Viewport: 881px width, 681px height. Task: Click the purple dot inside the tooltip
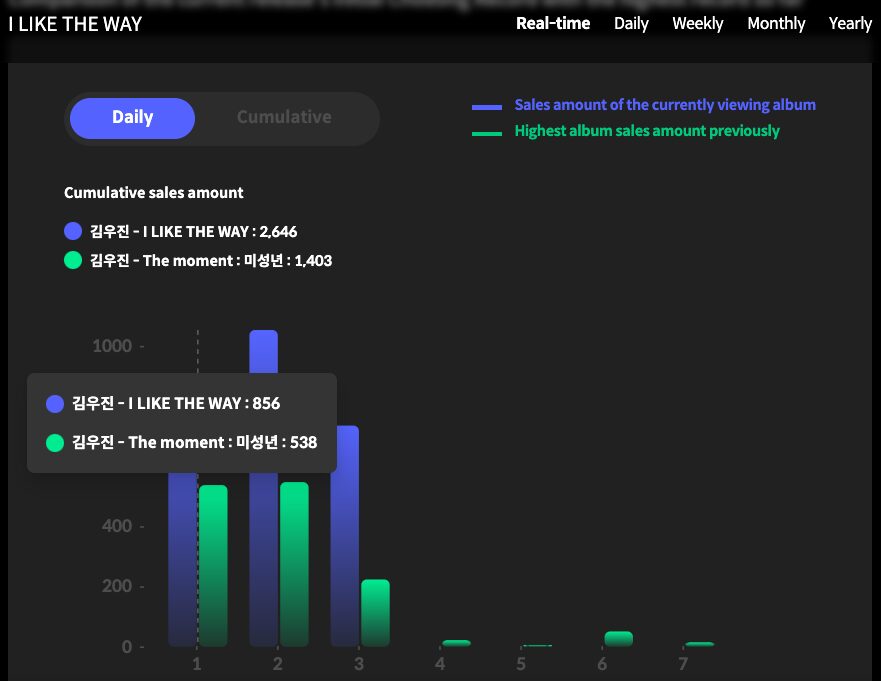(x=55, y=404)
